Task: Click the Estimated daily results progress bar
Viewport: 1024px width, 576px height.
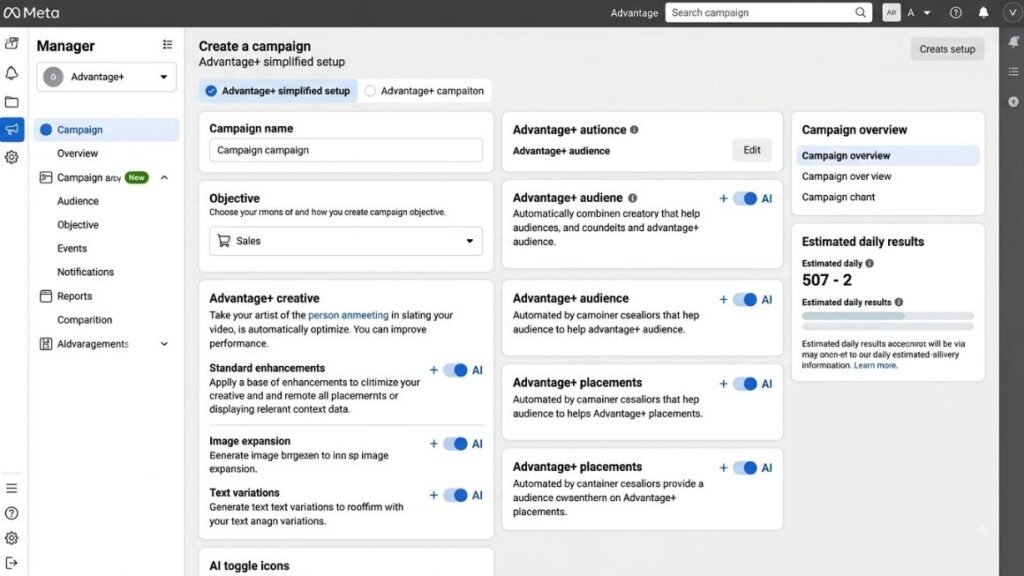Action: coord(888,316)
